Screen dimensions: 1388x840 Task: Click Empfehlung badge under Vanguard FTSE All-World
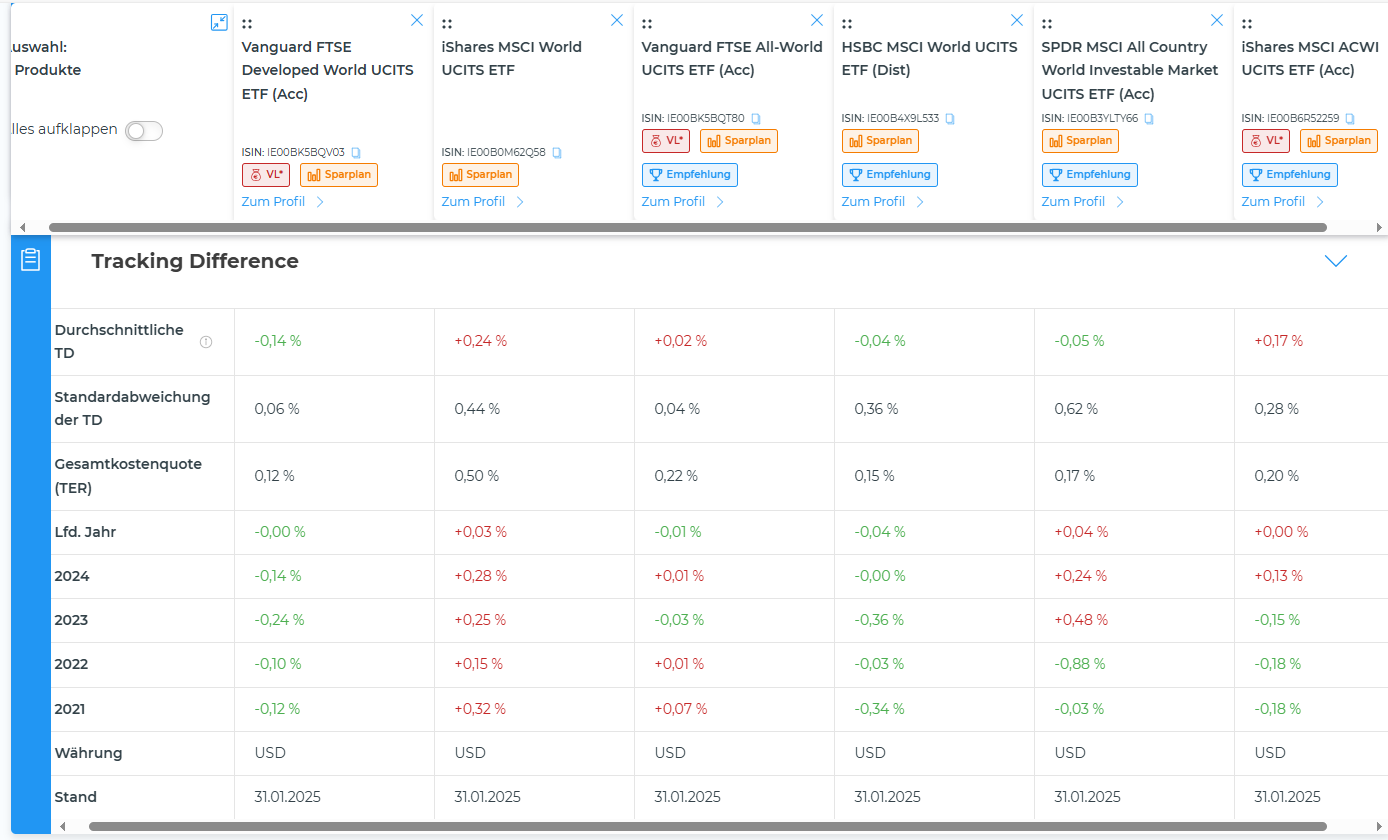[x=690, y=175]
